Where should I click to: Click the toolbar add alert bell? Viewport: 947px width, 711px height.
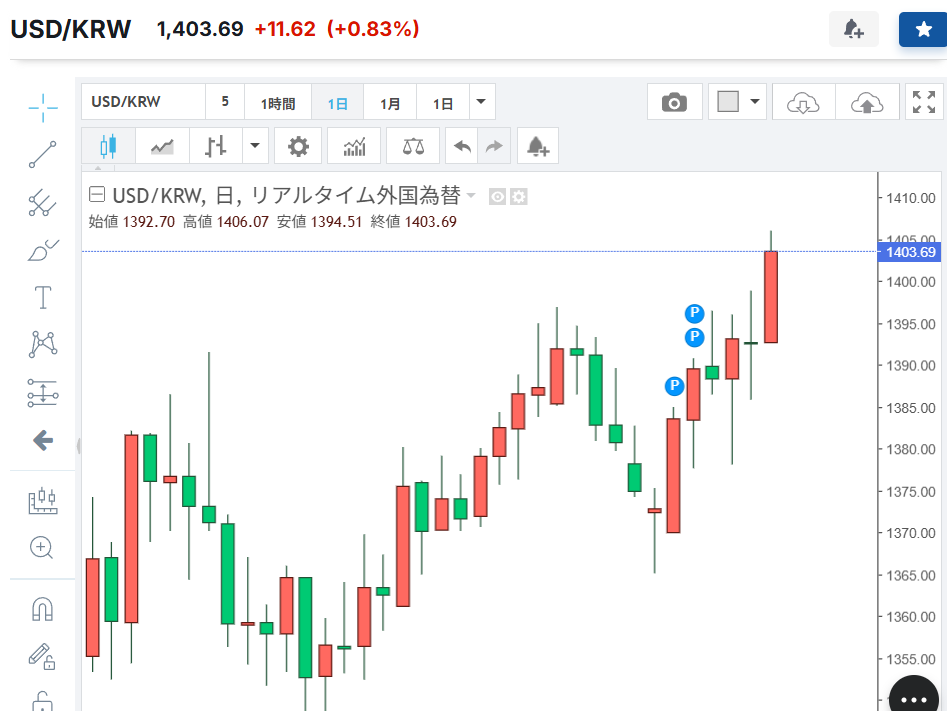coord(538,146)
